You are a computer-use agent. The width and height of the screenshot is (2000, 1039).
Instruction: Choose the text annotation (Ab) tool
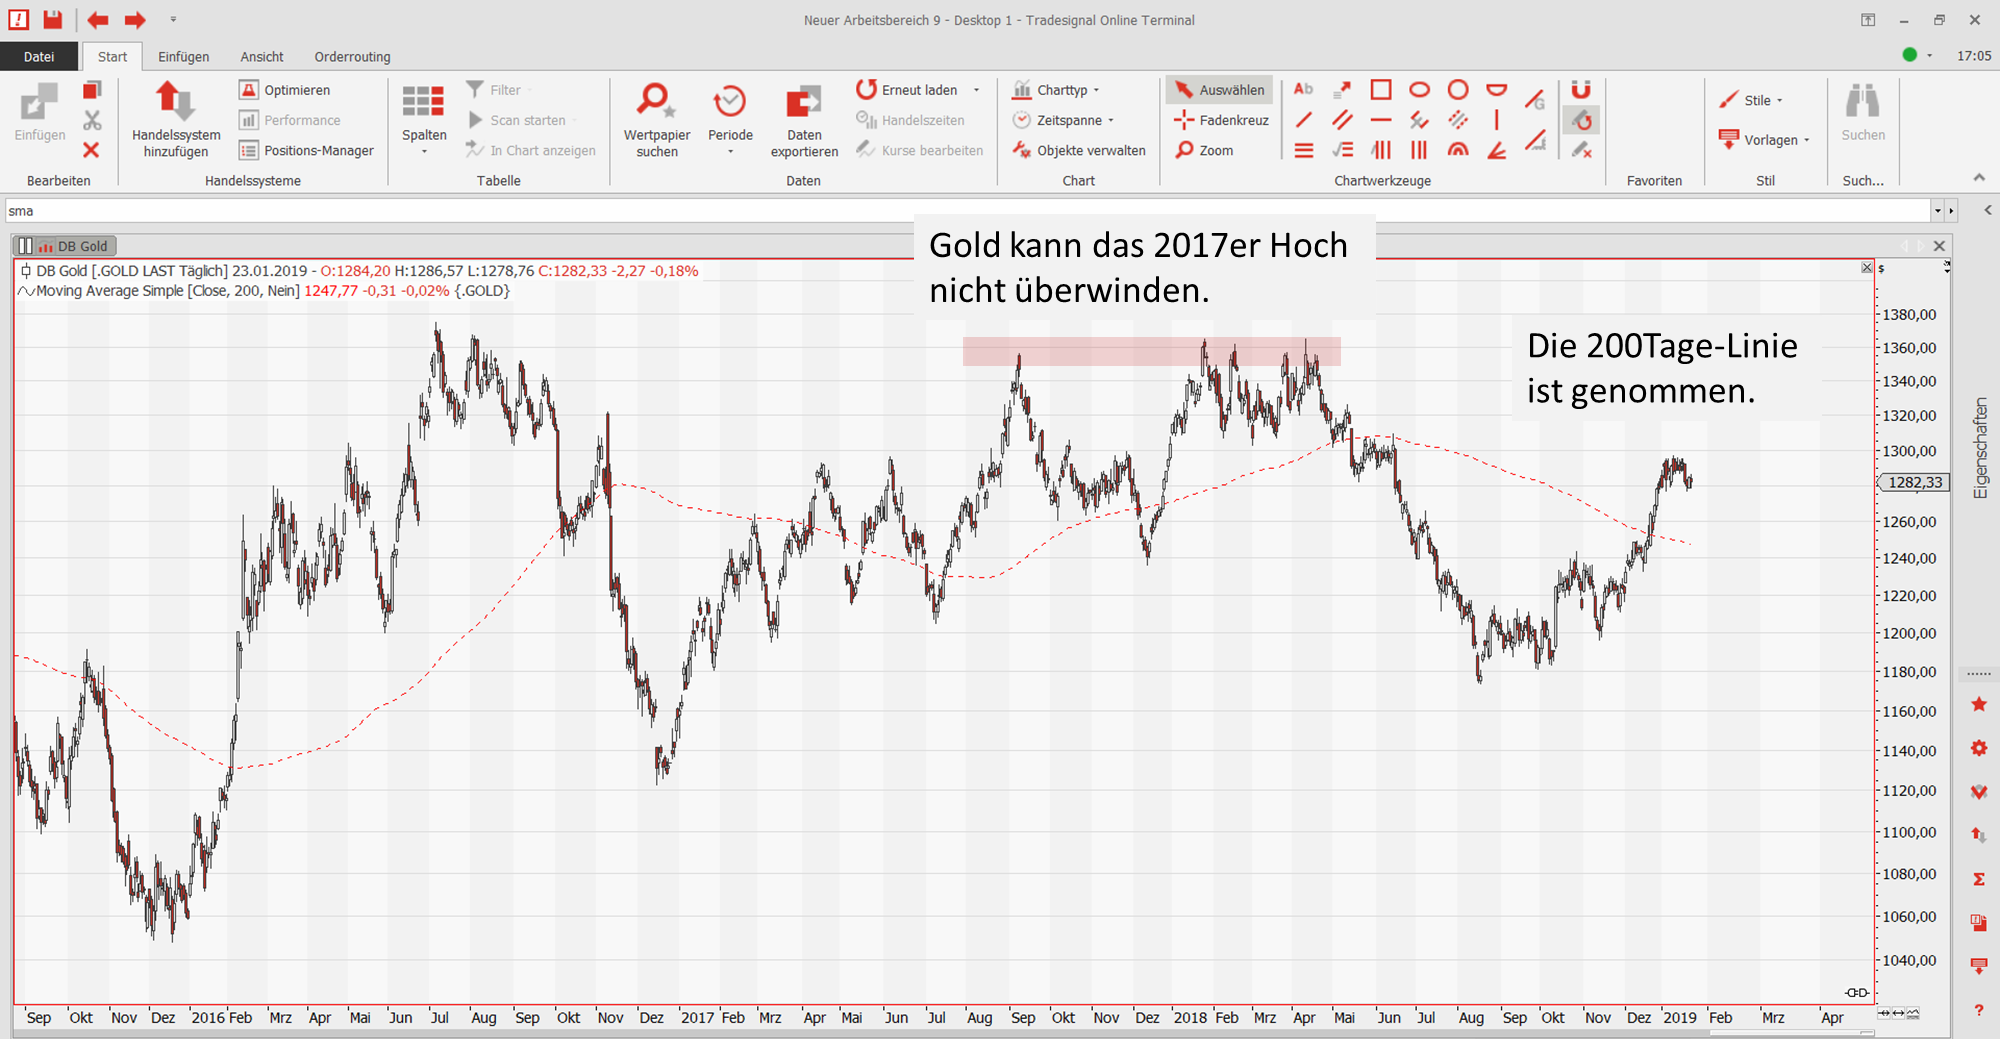(x=1303, y=90)
